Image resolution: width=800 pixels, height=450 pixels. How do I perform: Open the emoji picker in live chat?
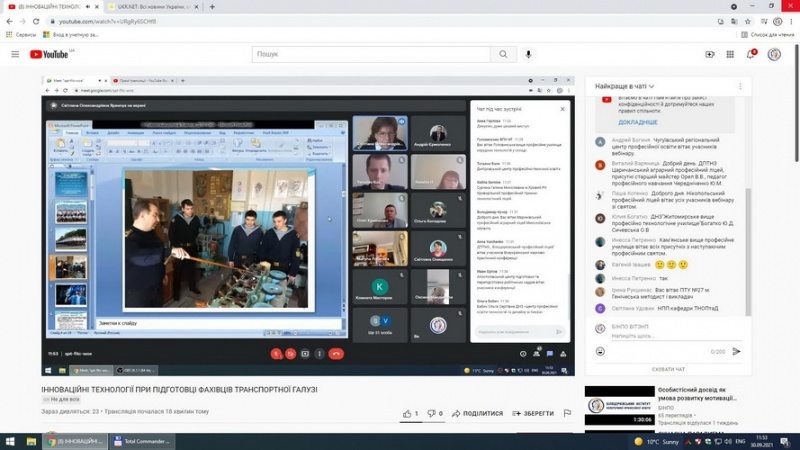tap(600, 351)
